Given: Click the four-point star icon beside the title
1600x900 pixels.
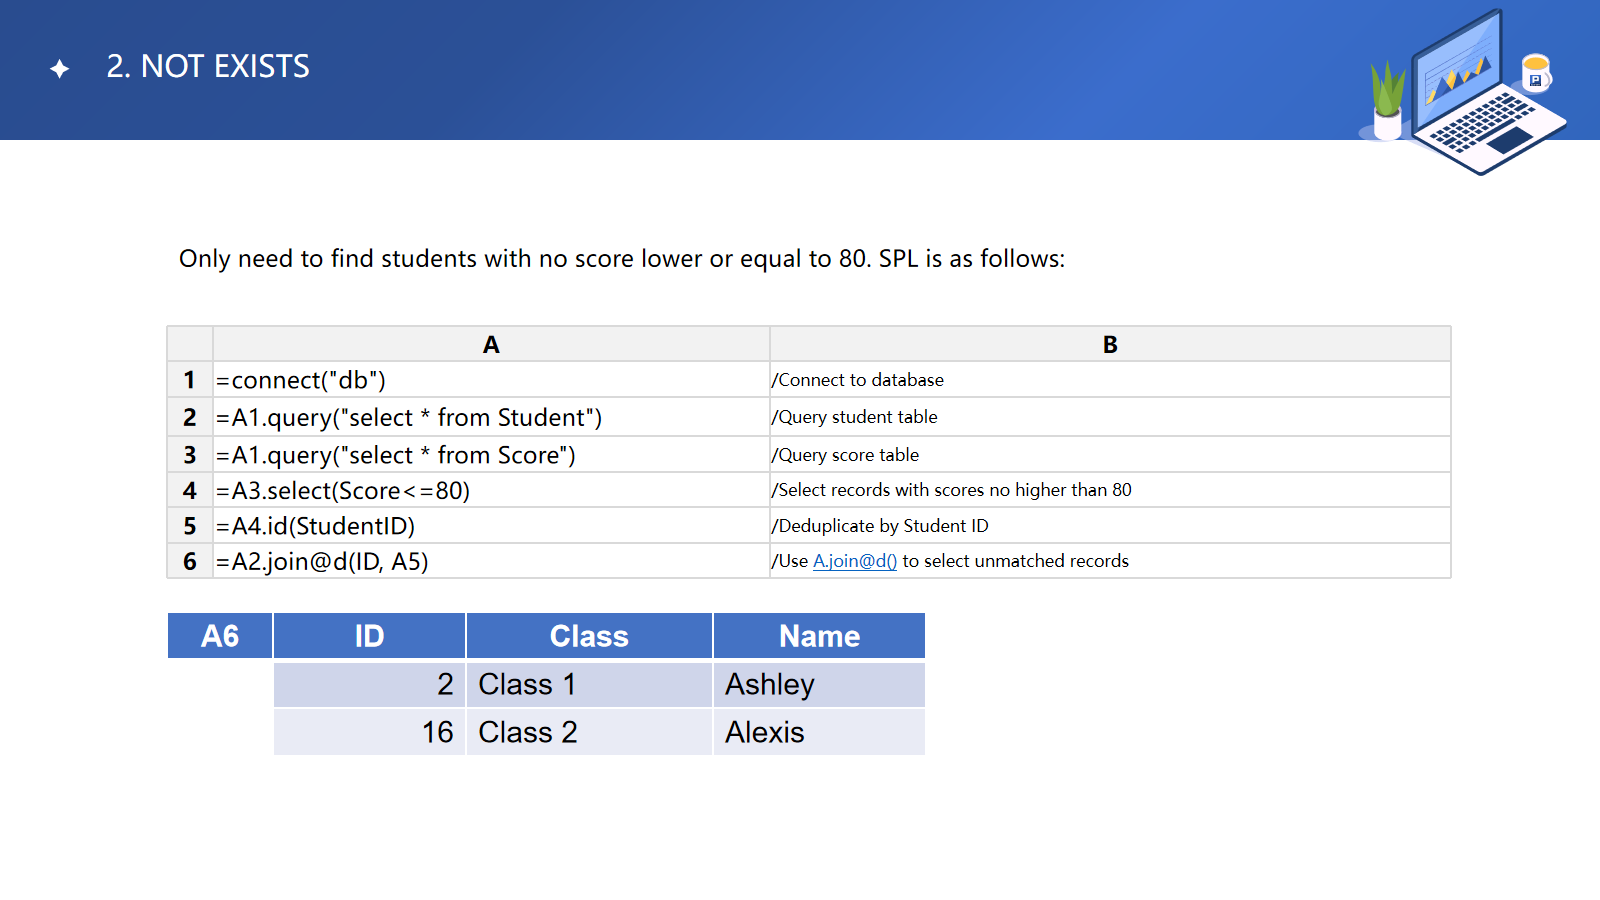Looking at the screenshot, I should [x=60, y=68].
